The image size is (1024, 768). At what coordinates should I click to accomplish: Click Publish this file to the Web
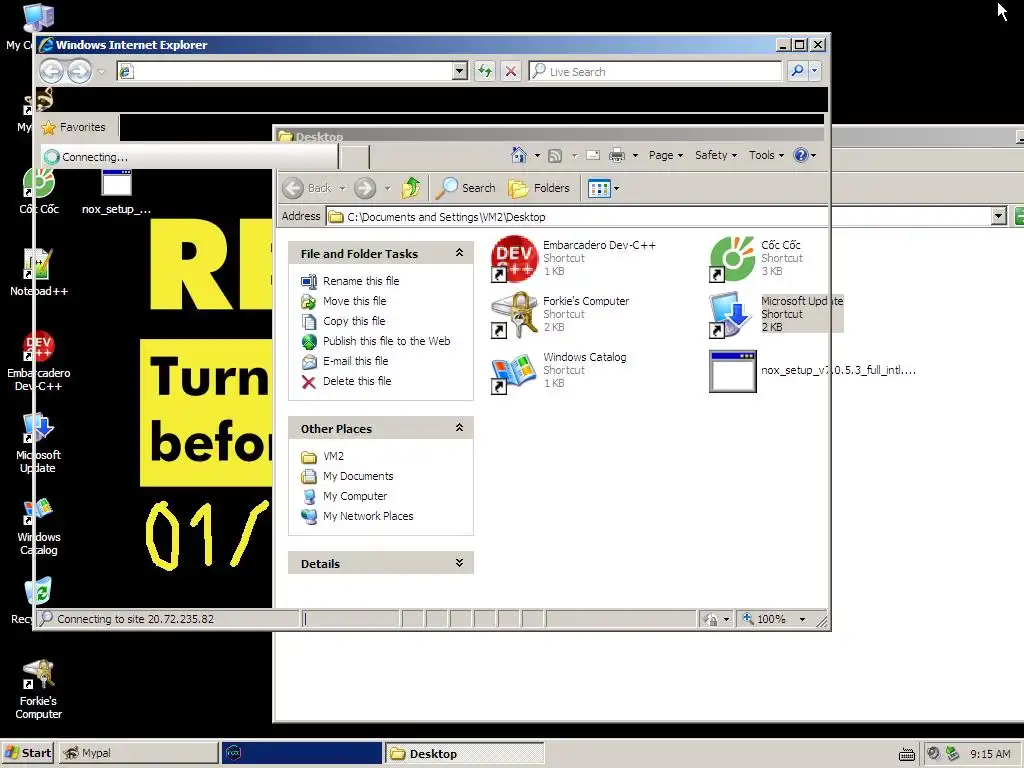pos(387,341)
